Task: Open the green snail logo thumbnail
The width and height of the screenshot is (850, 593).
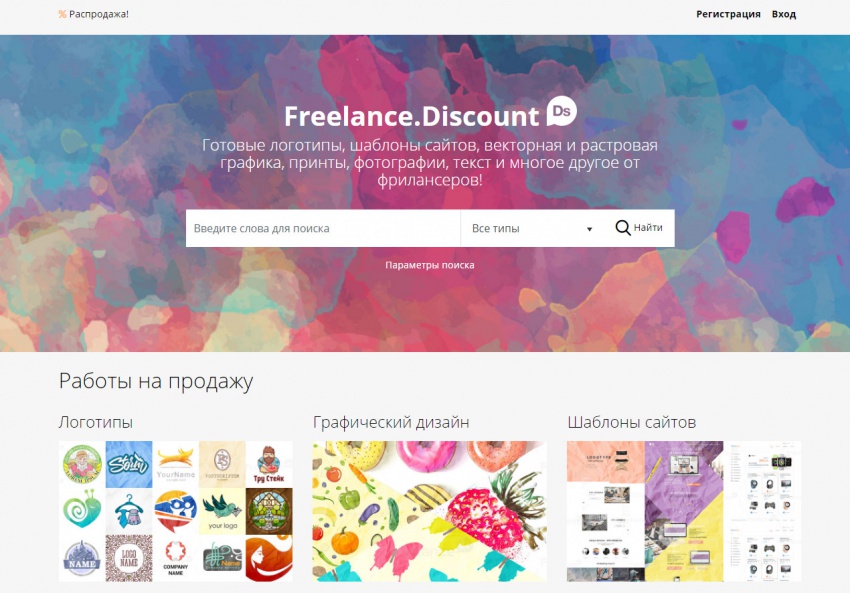Action: (82, 511)
